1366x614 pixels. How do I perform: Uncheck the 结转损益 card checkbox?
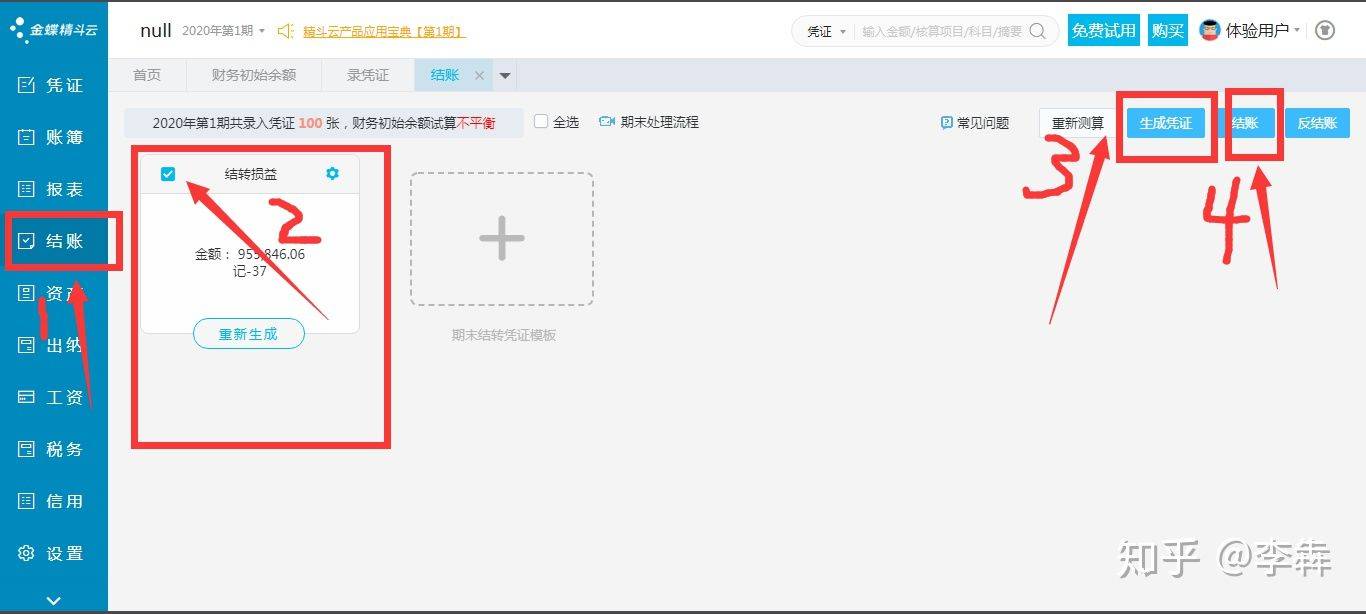(168, 174)
